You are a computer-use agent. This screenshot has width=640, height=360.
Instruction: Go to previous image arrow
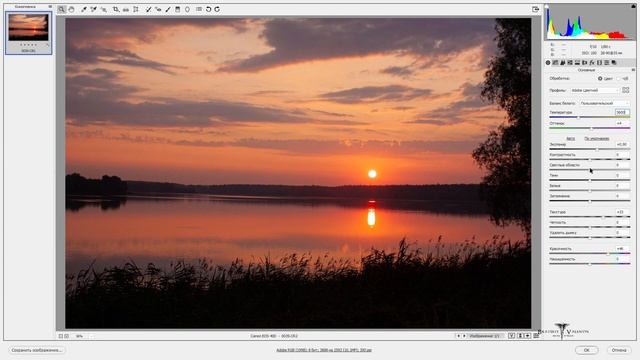tap(458, 336)
